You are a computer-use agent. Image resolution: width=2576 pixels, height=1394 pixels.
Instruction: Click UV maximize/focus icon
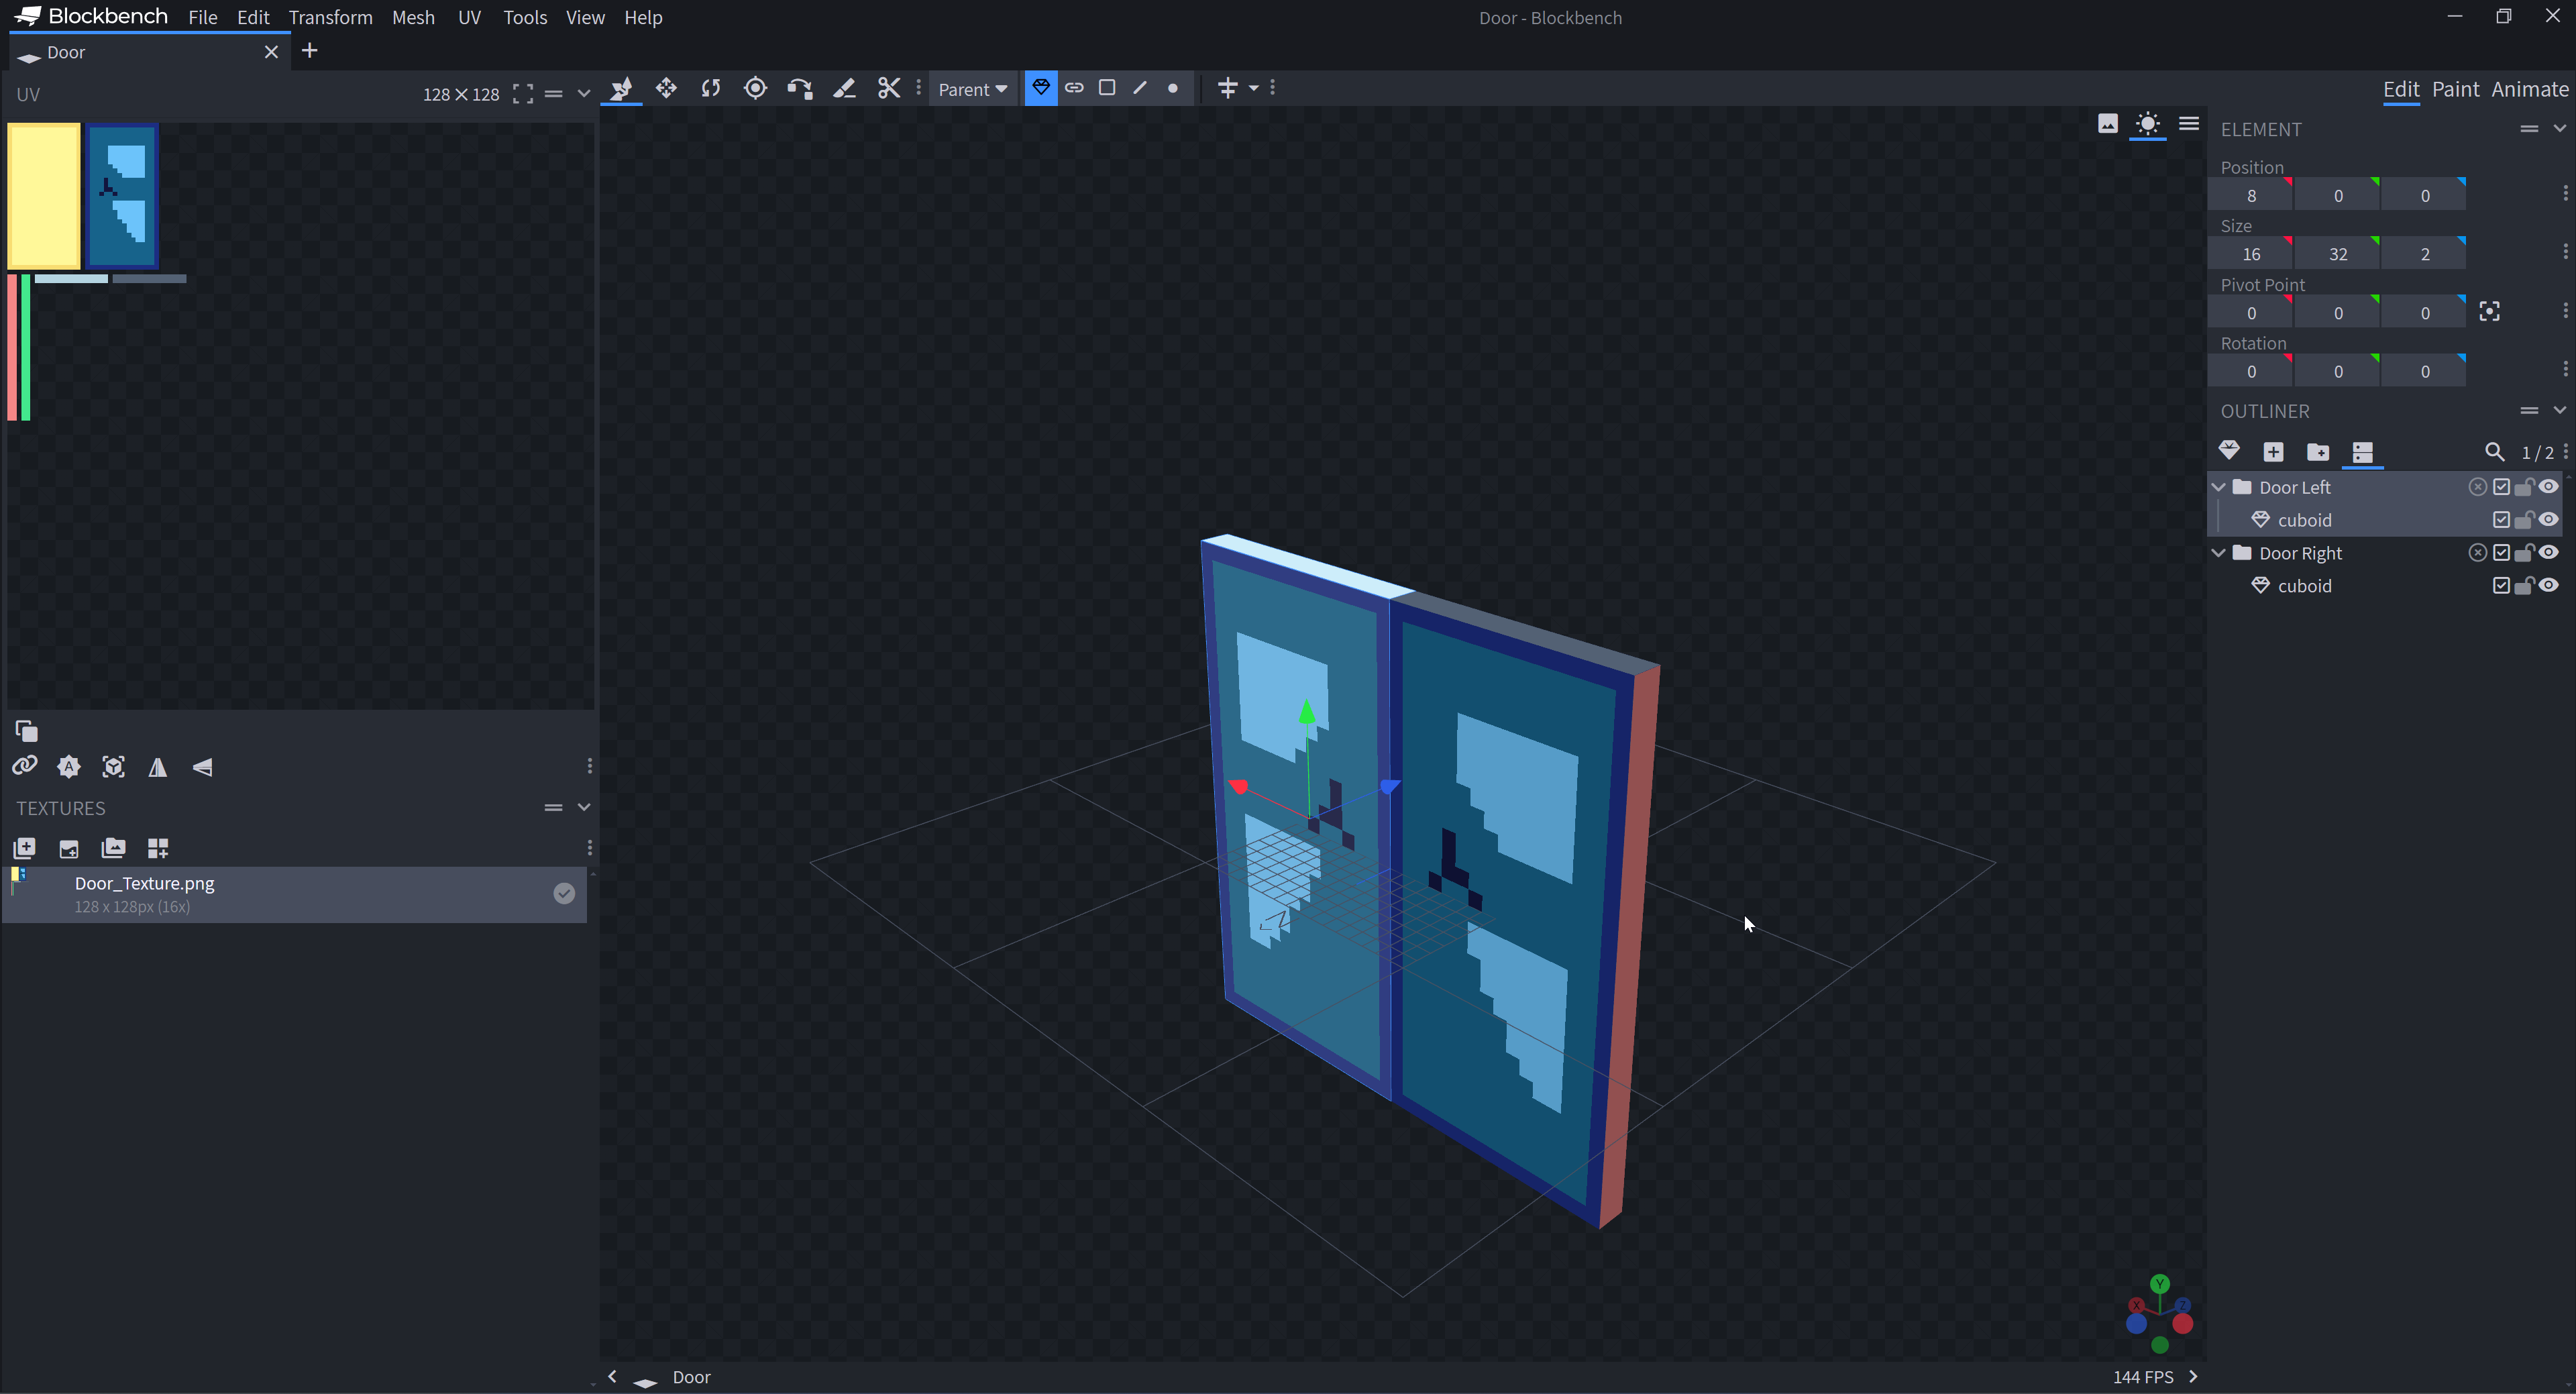click(114, 767)
